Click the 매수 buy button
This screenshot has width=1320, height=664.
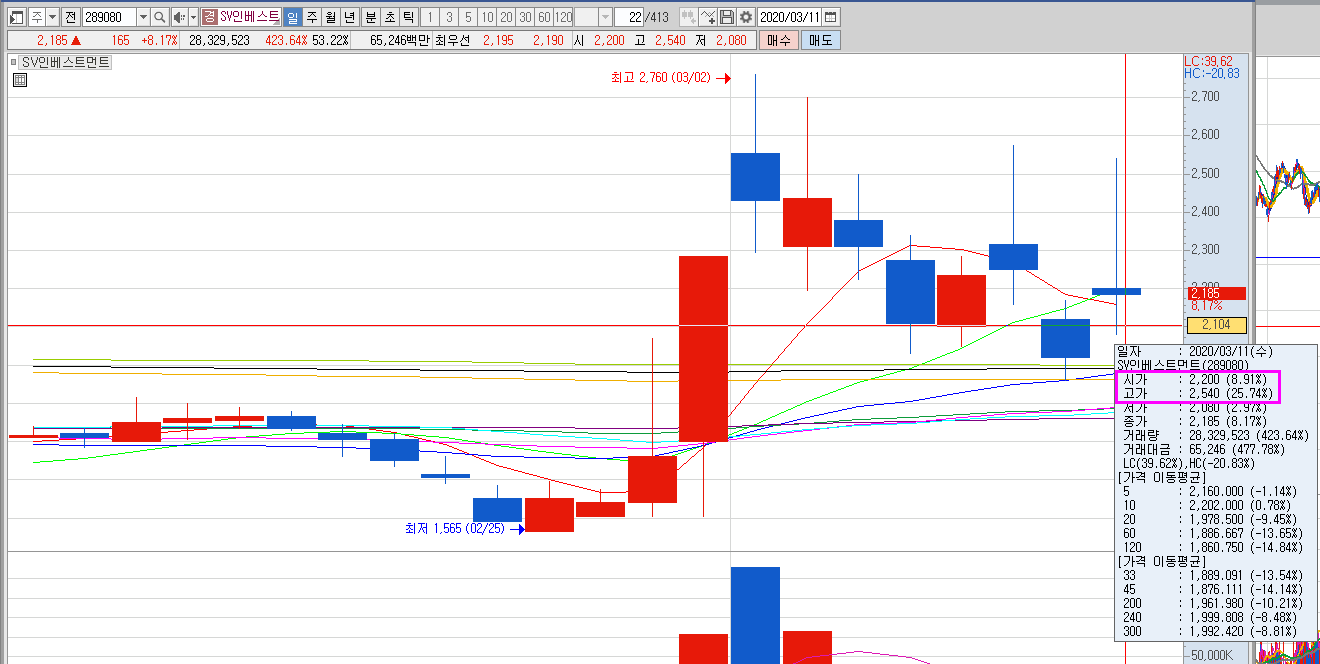(778, 40)
